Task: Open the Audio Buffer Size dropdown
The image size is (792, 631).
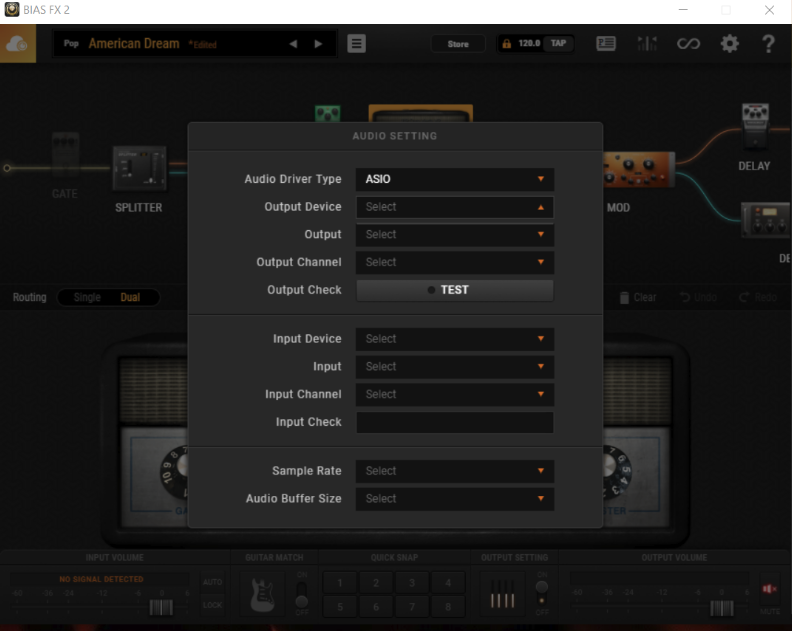Action: point(455,499)
